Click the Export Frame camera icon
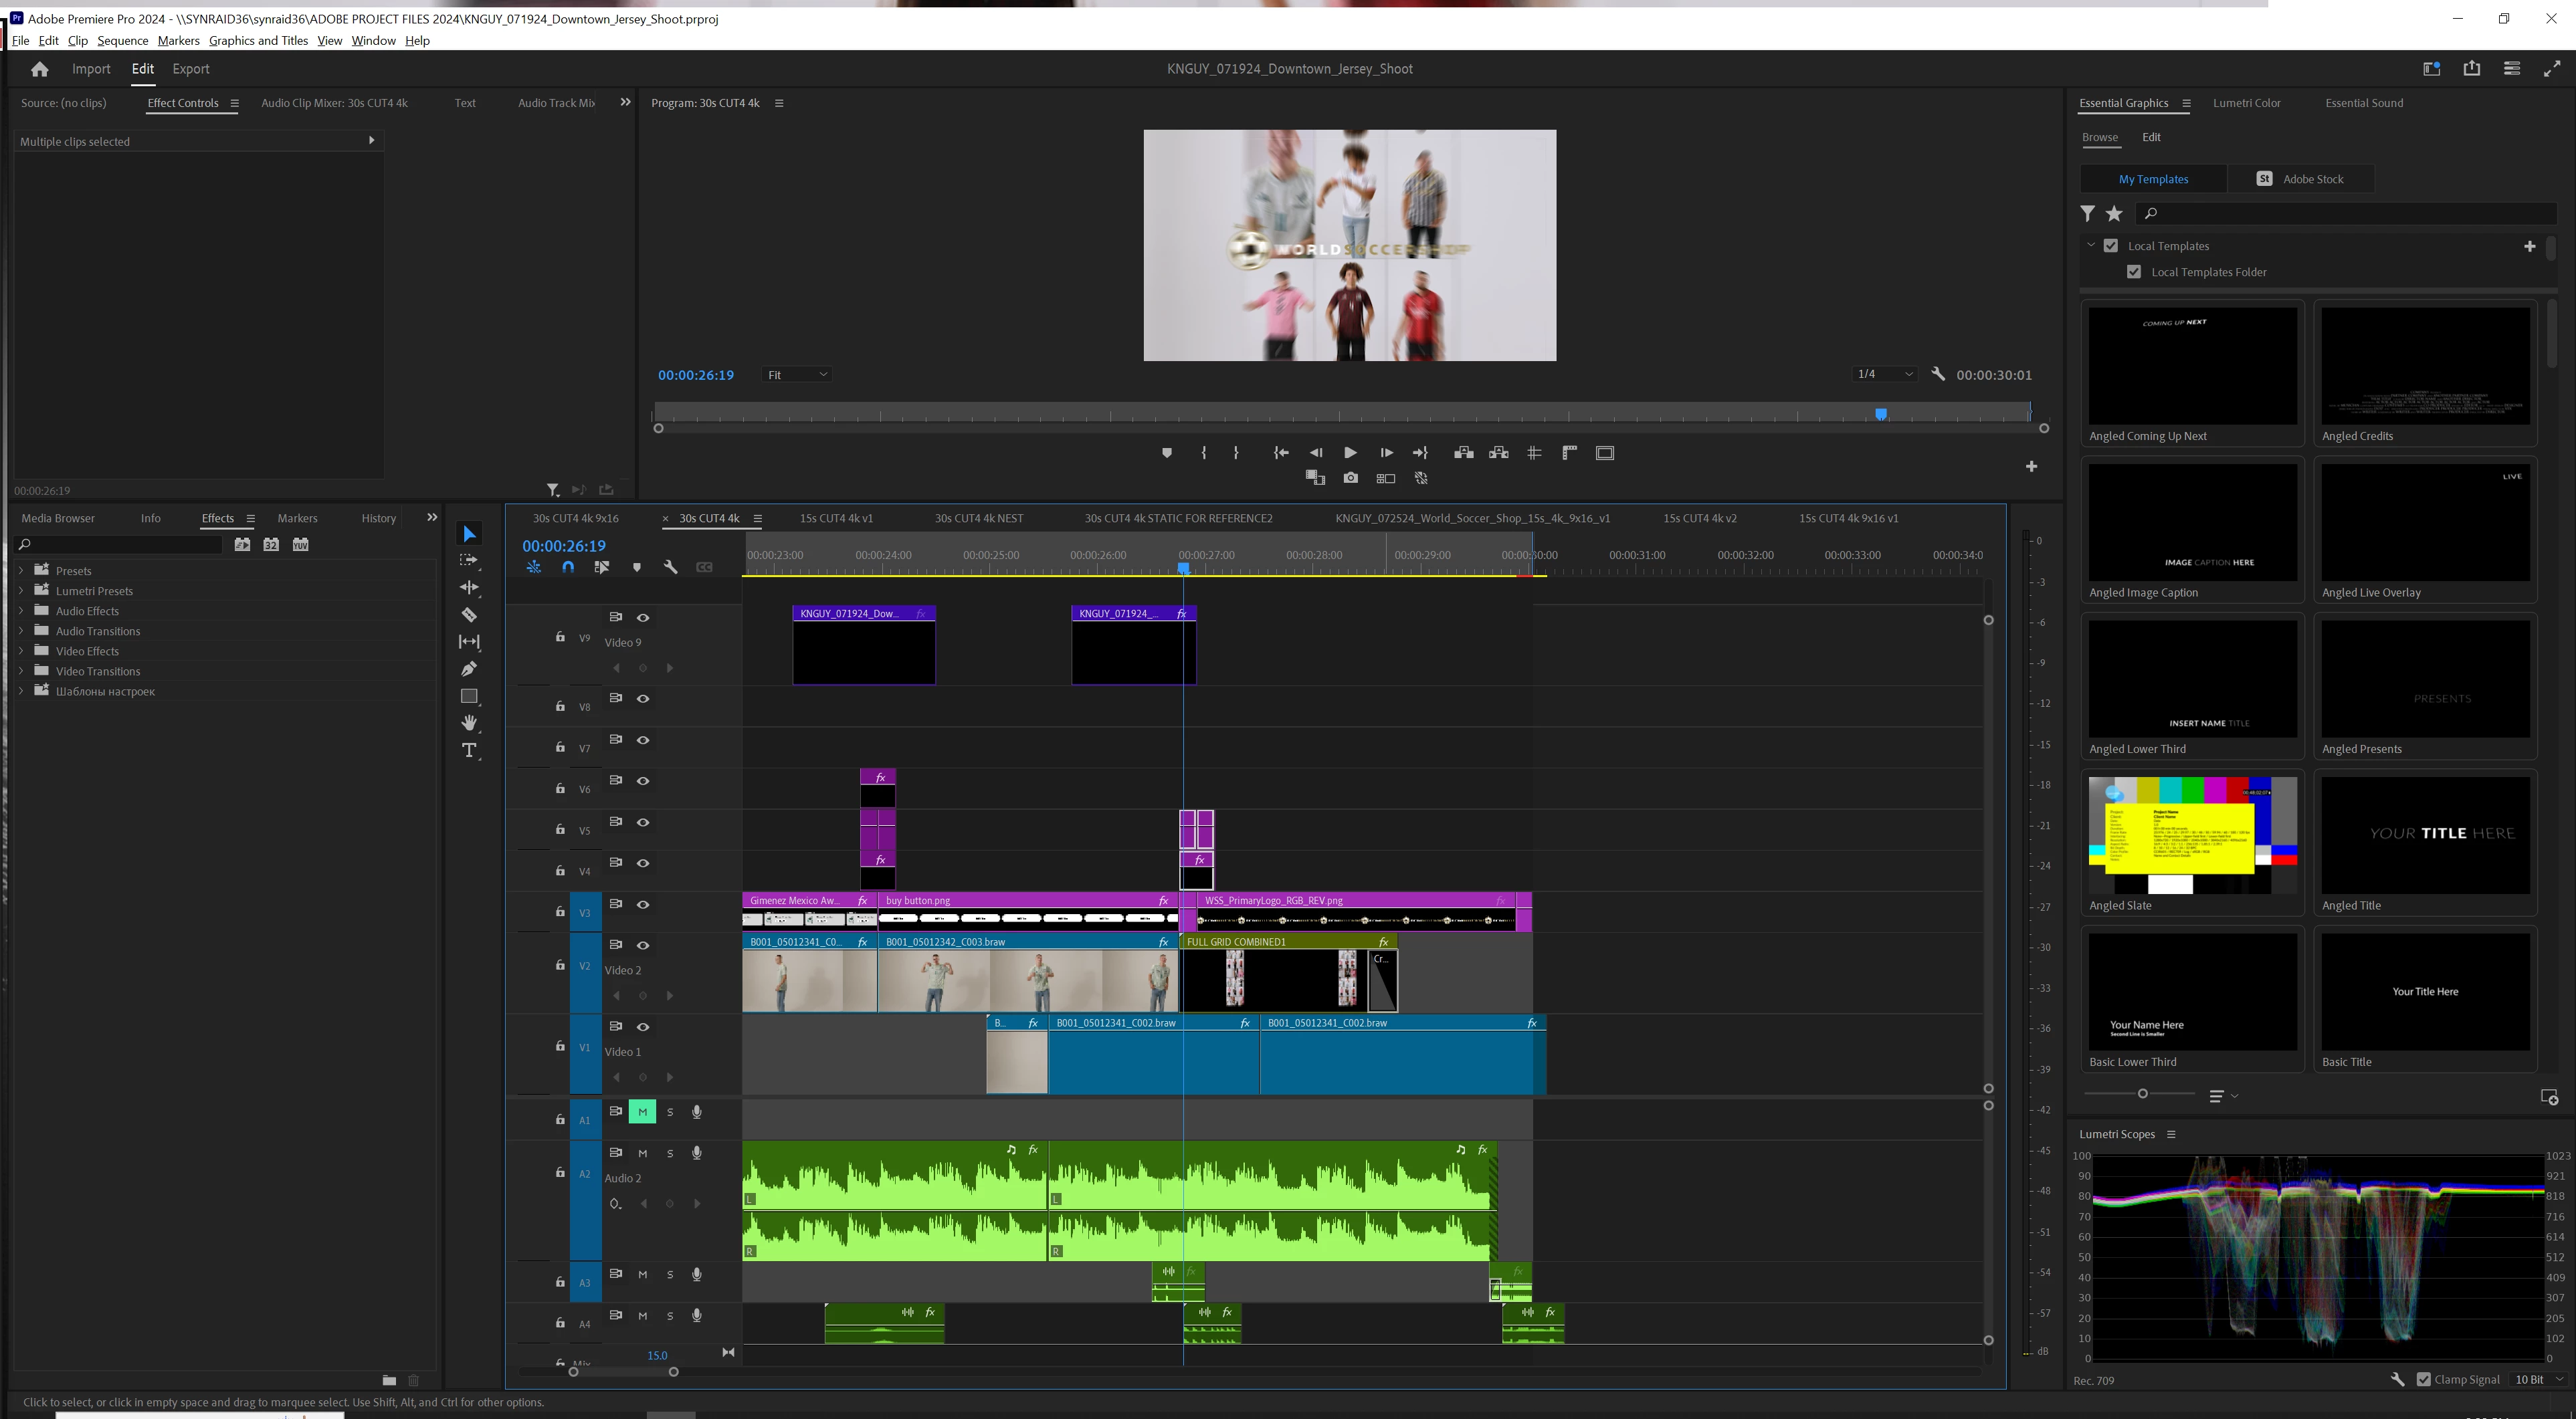This screenshot has height=1419, width=2576. [x=1350, y=478]
